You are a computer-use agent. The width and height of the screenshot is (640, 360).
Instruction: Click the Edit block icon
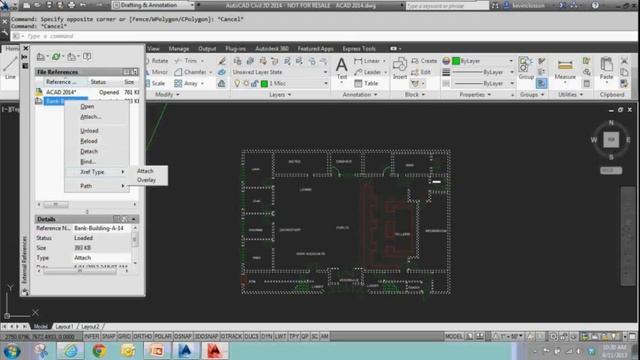(x=421, y=72)
